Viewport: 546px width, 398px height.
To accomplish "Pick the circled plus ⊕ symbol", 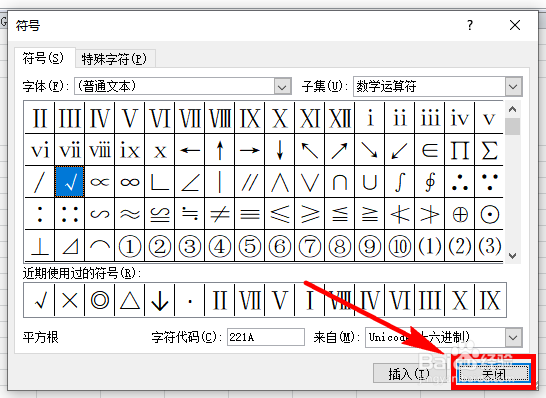I will 459,214.
